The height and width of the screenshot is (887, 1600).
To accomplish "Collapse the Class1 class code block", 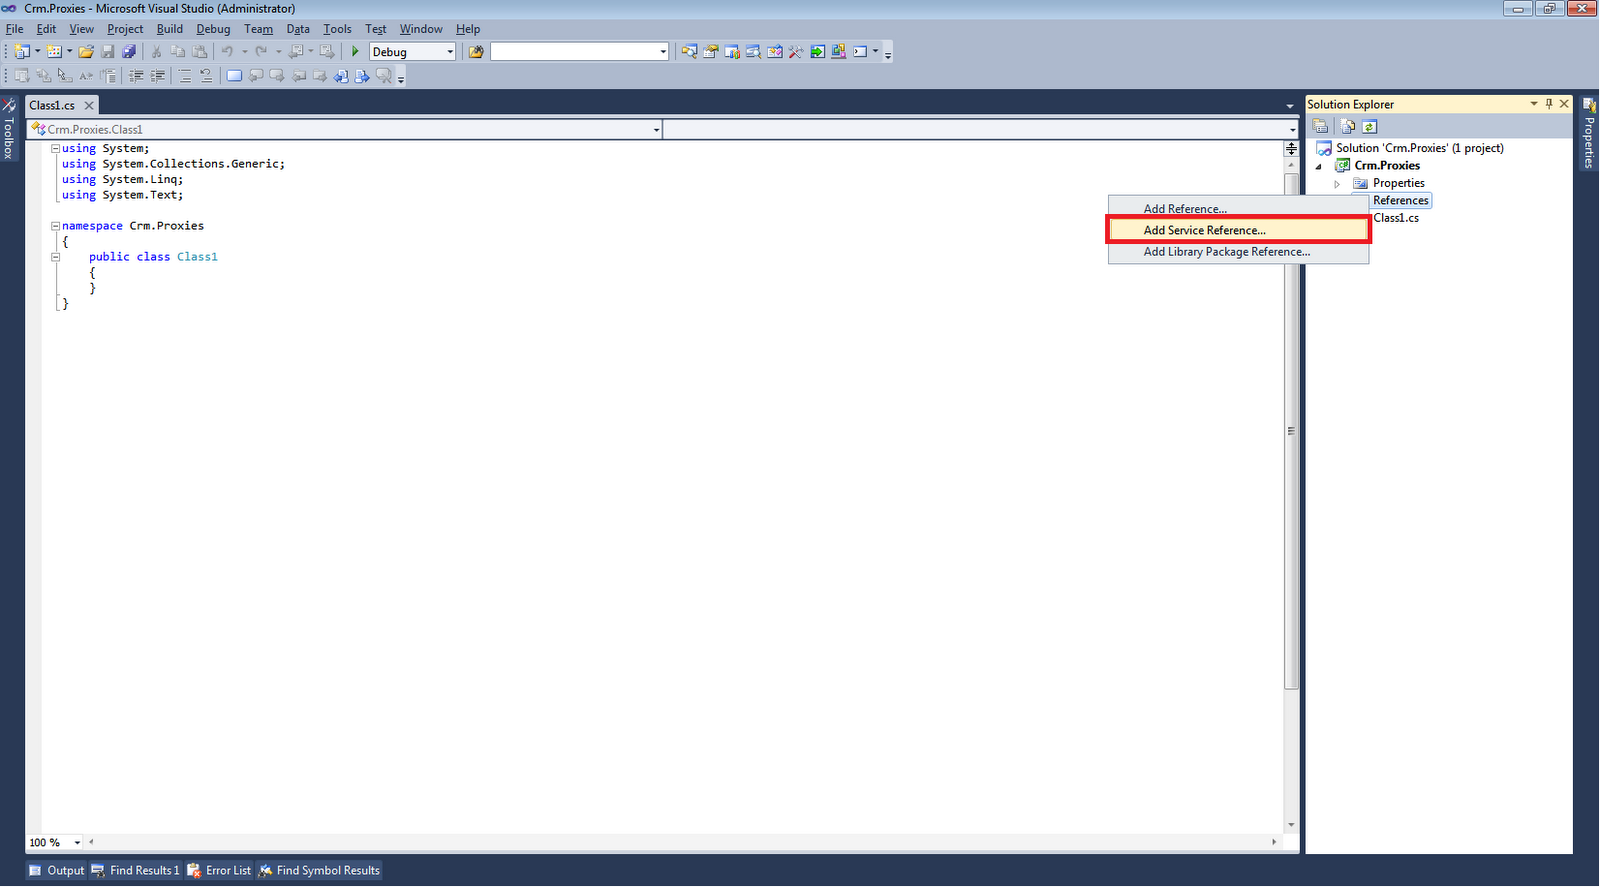I will 56,257.
